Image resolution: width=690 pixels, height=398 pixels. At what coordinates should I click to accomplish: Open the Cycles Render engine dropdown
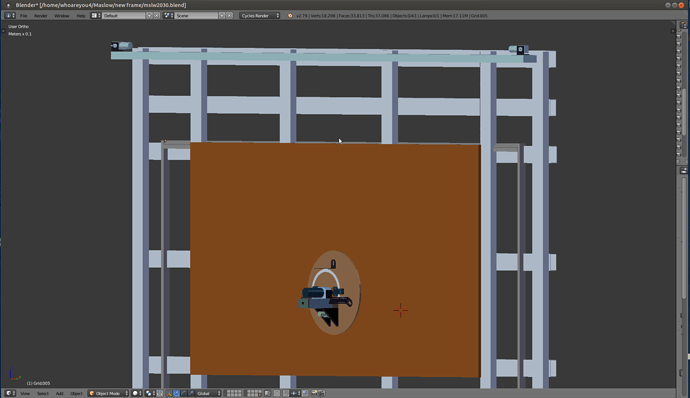pos(260,15)
